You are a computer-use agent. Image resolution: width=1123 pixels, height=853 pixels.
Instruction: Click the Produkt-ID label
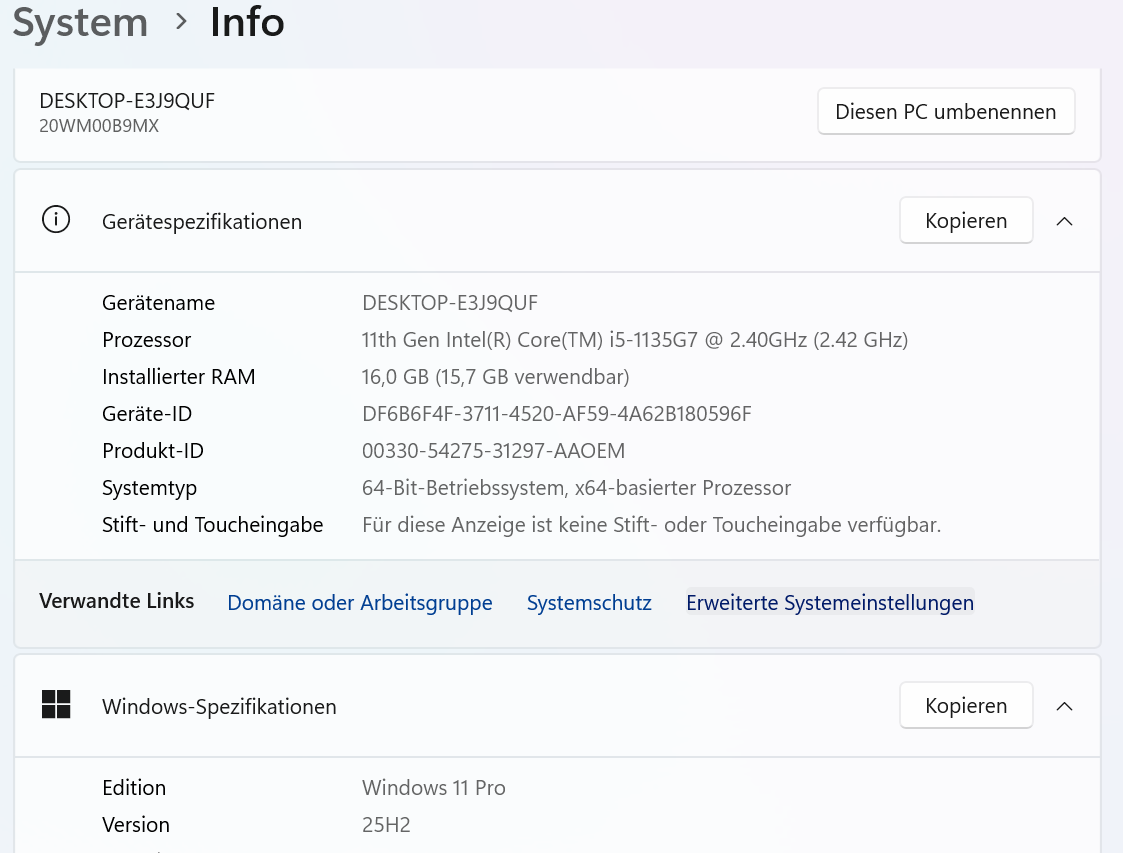153,451
